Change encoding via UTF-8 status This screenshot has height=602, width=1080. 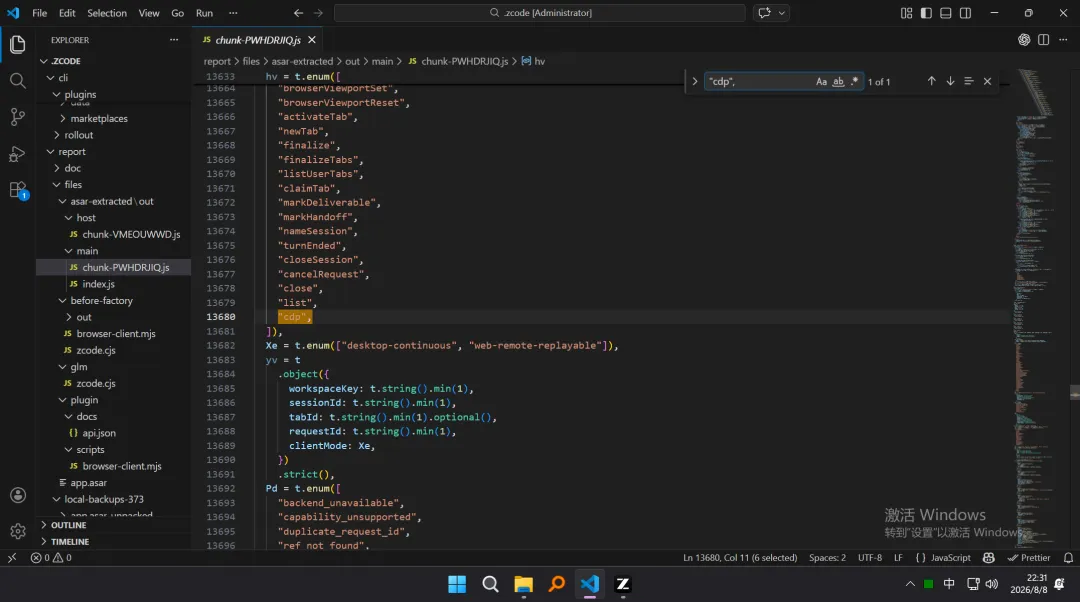pyautogui.click(x=870, y=558)
